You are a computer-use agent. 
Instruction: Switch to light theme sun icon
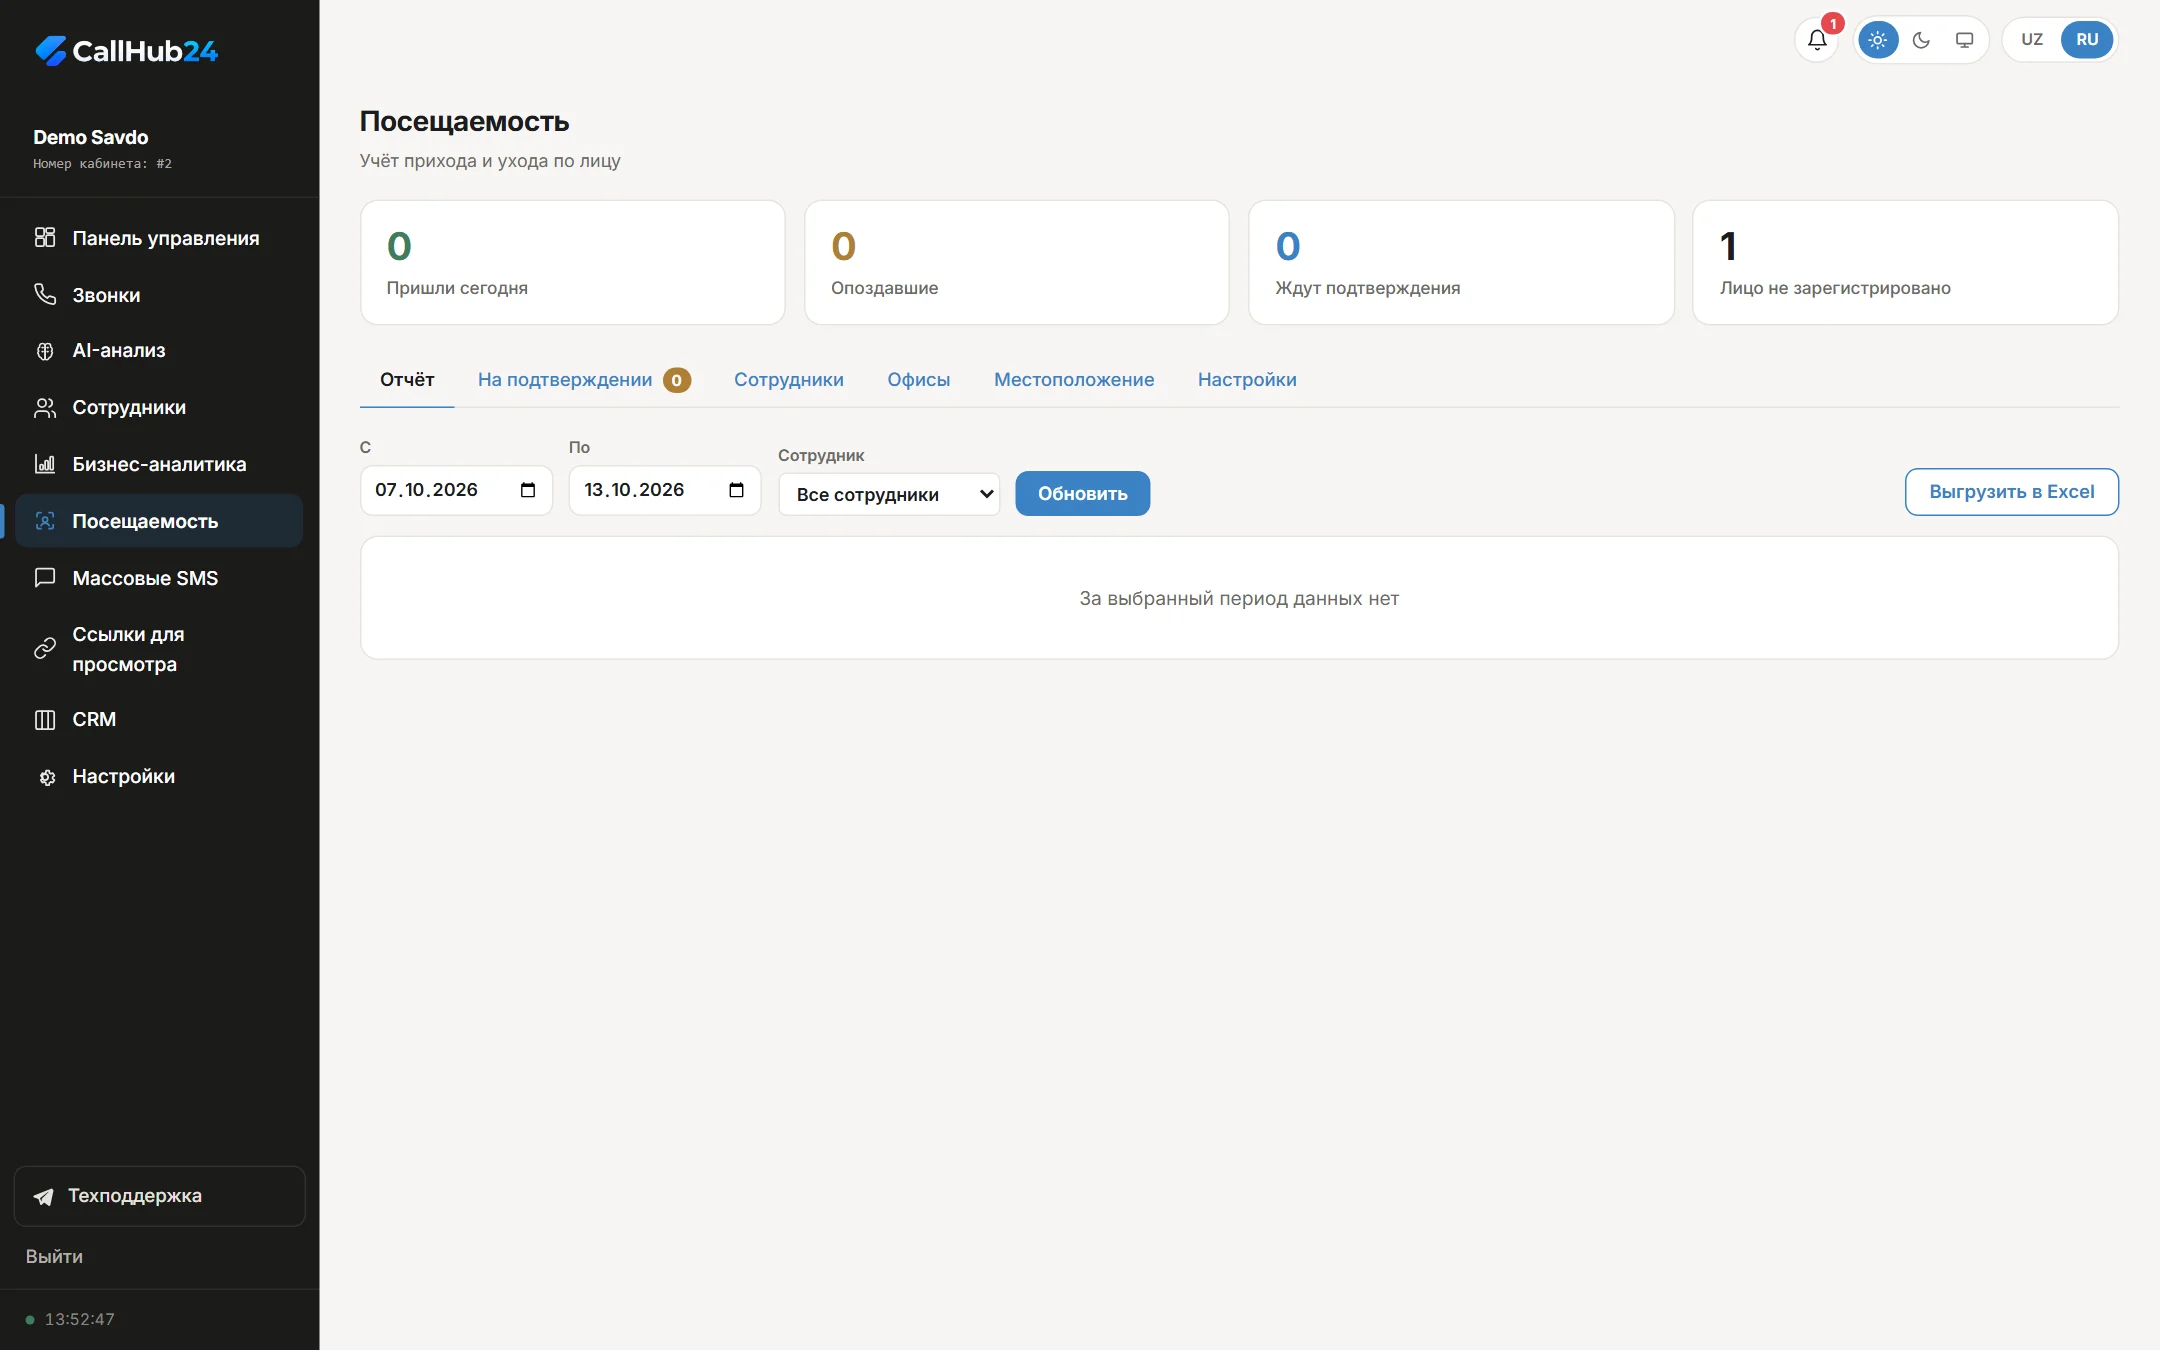pyautogui.click(x=1878, y=40)
